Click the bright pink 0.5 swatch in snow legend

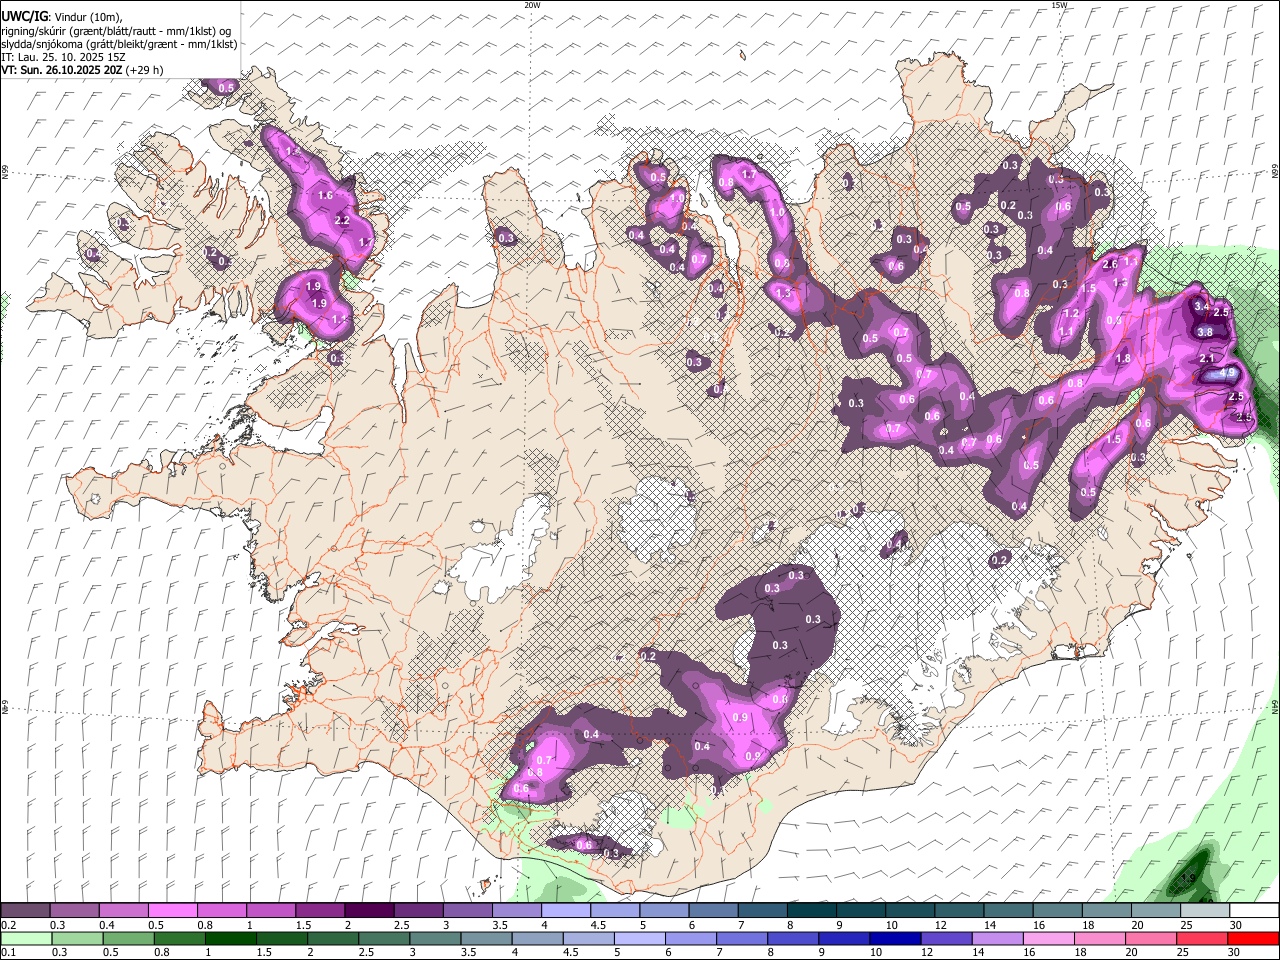pos(173,911)
